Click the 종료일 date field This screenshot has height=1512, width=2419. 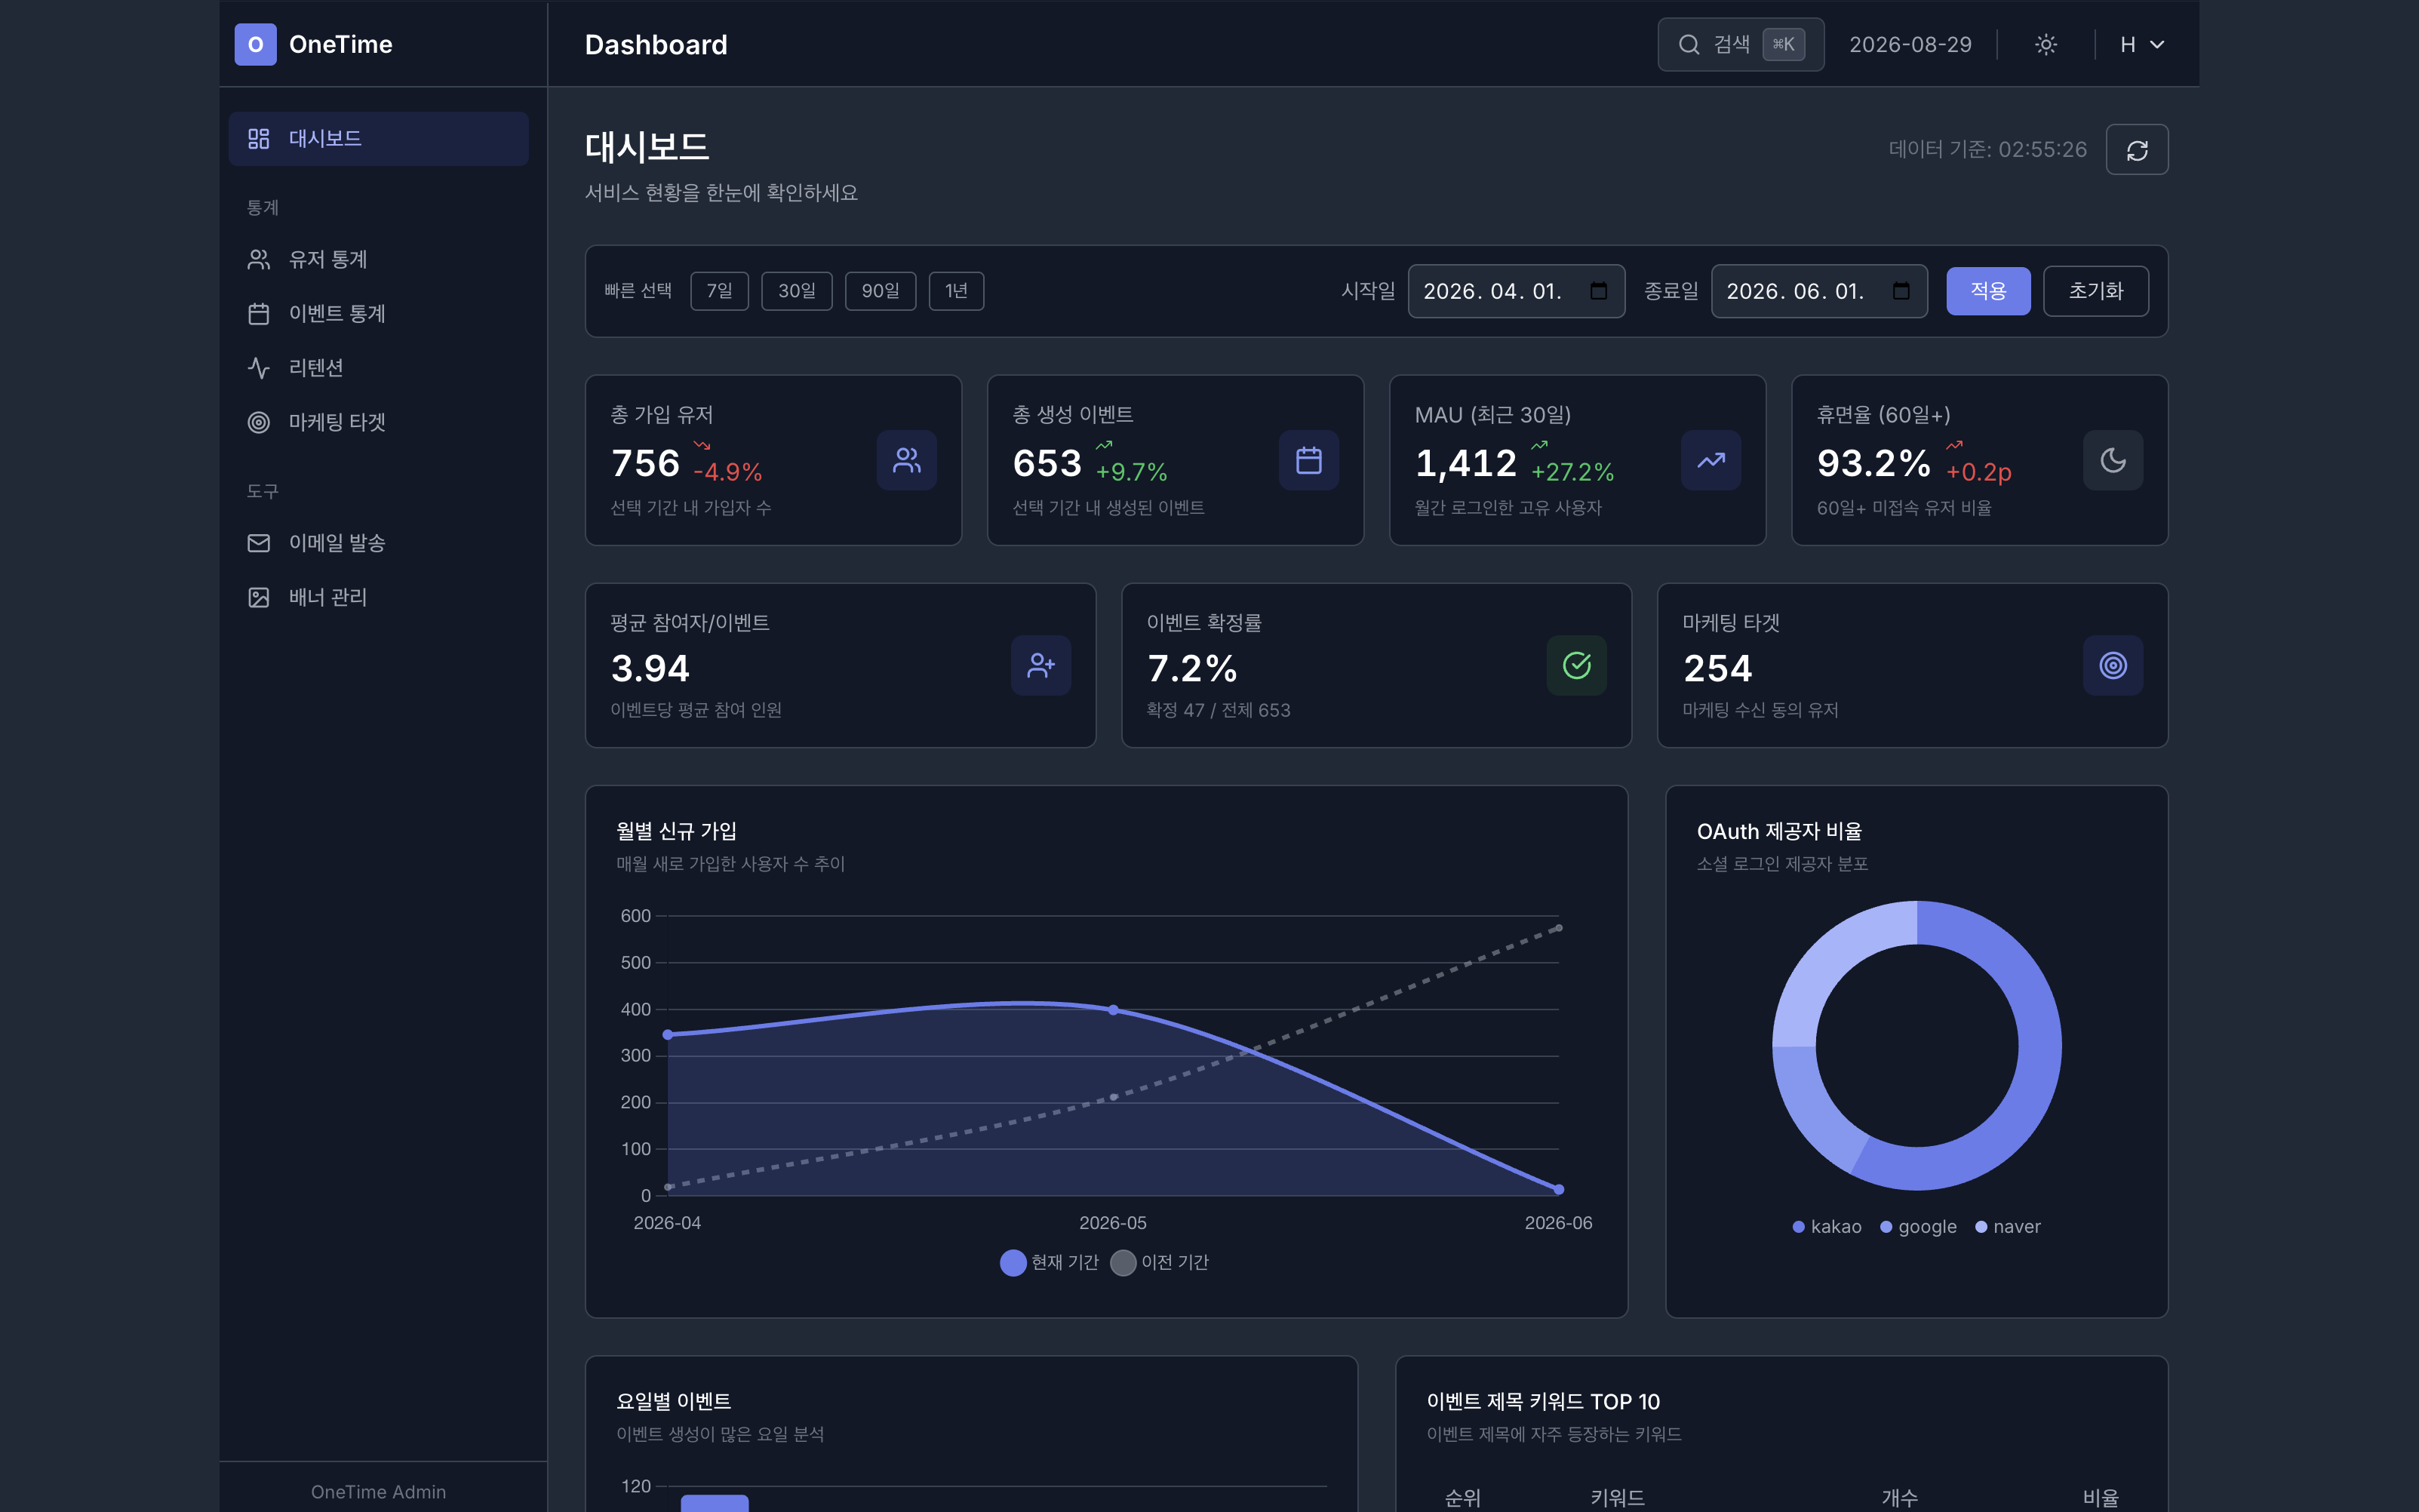click(1819, 291)
